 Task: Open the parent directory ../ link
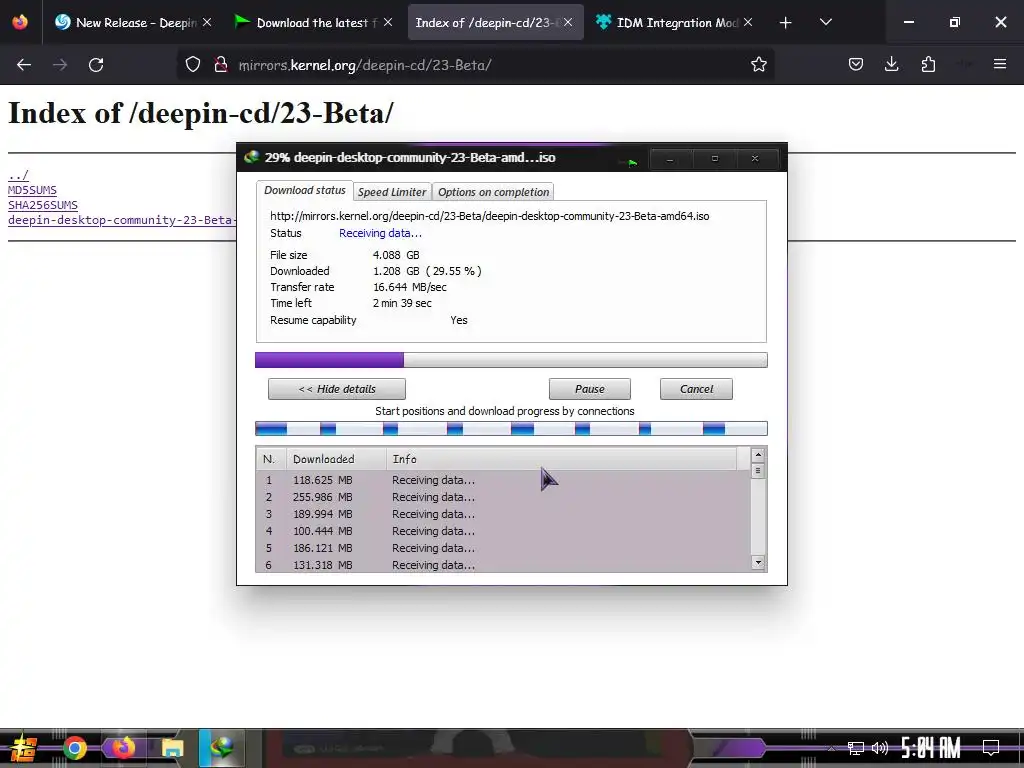pos(18,175)
